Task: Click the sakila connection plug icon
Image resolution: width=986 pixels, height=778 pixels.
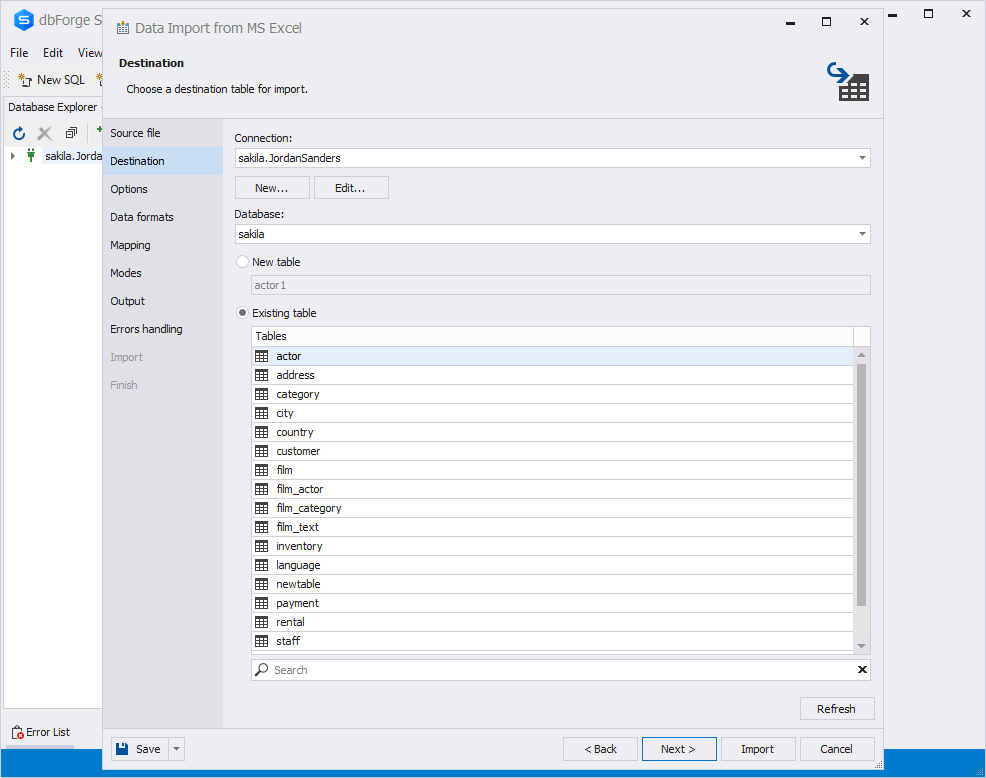Action: coord(30,155)
